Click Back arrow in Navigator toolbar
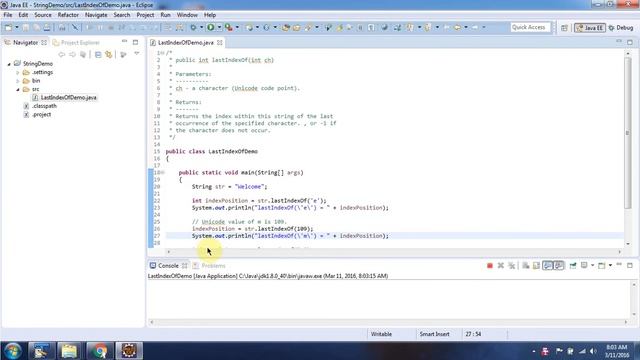 click(x=62, y=54)
